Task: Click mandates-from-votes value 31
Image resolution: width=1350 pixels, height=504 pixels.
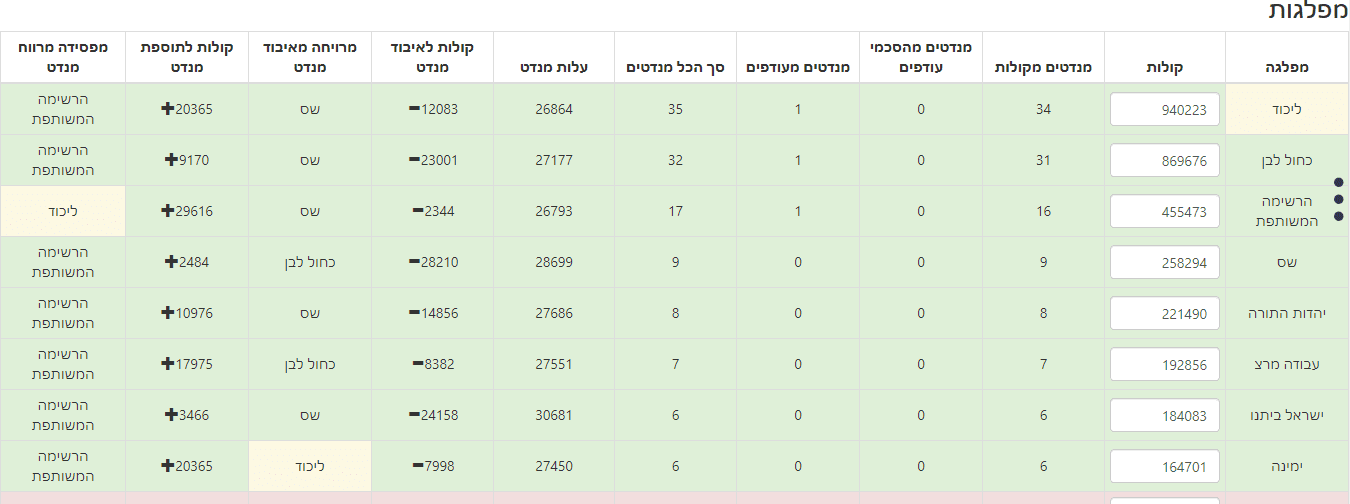Action: (x=1043, y=160)
